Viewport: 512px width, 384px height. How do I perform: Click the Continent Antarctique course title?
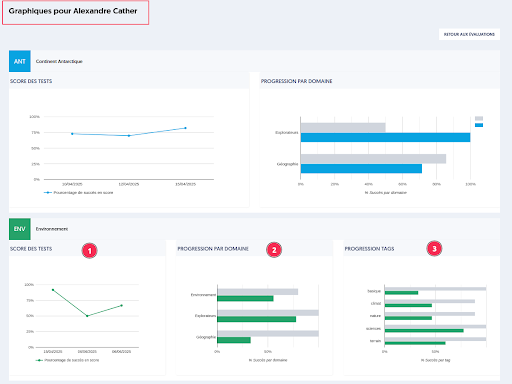coord(59,61)
